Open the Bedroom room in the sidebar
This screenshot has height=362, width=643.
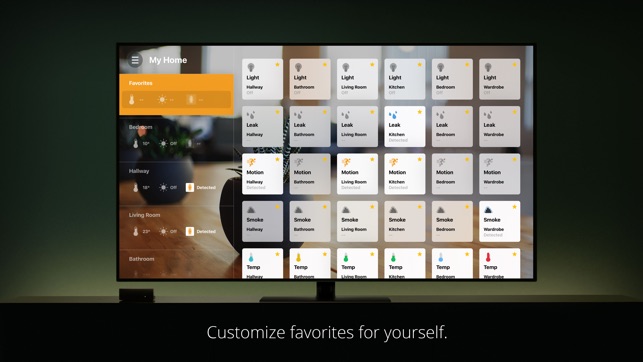[x=176, y=137]
